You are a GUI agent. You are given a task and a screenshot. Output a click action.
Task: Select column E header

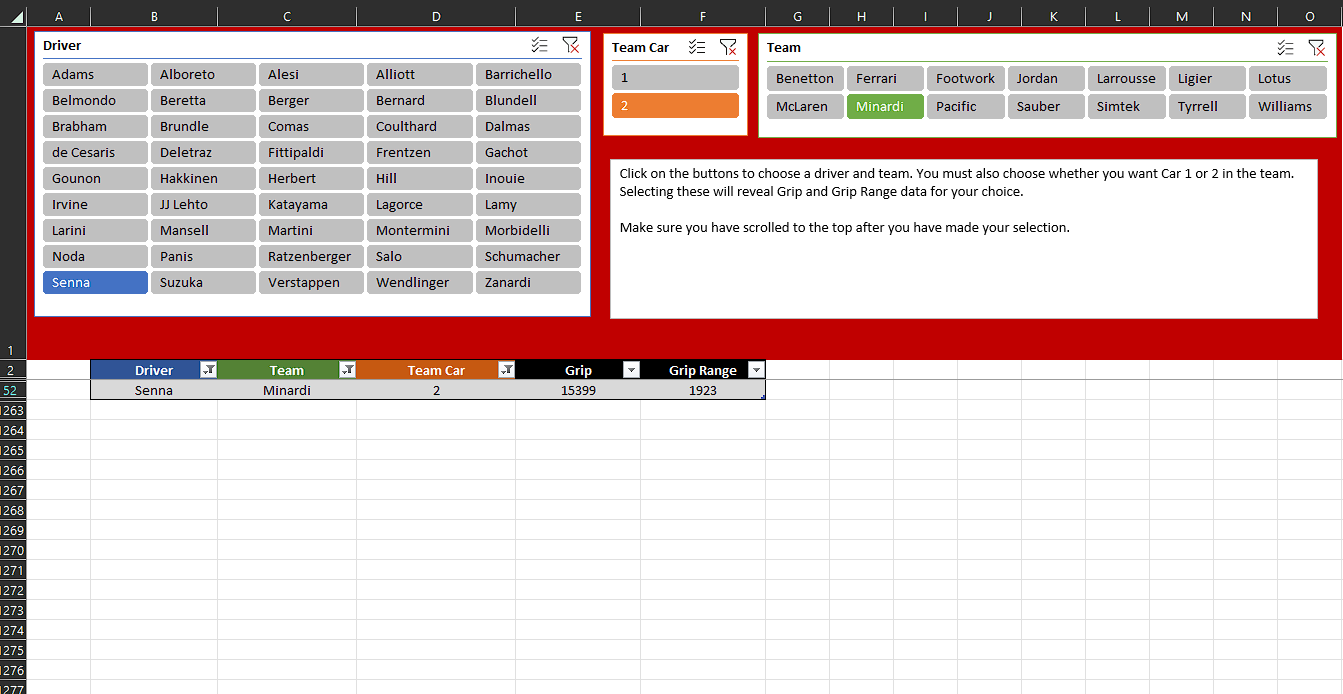tap(578, 17)
